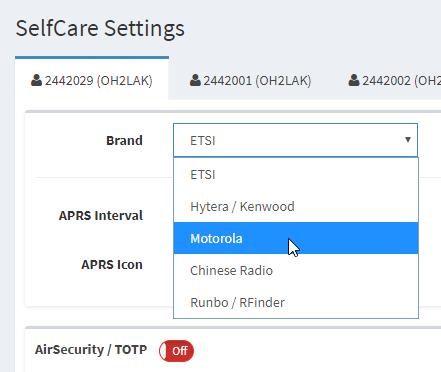Viewport: 441px width, 372px height.
Task: Click the APRS Icon label
Action: click(112, 264)
